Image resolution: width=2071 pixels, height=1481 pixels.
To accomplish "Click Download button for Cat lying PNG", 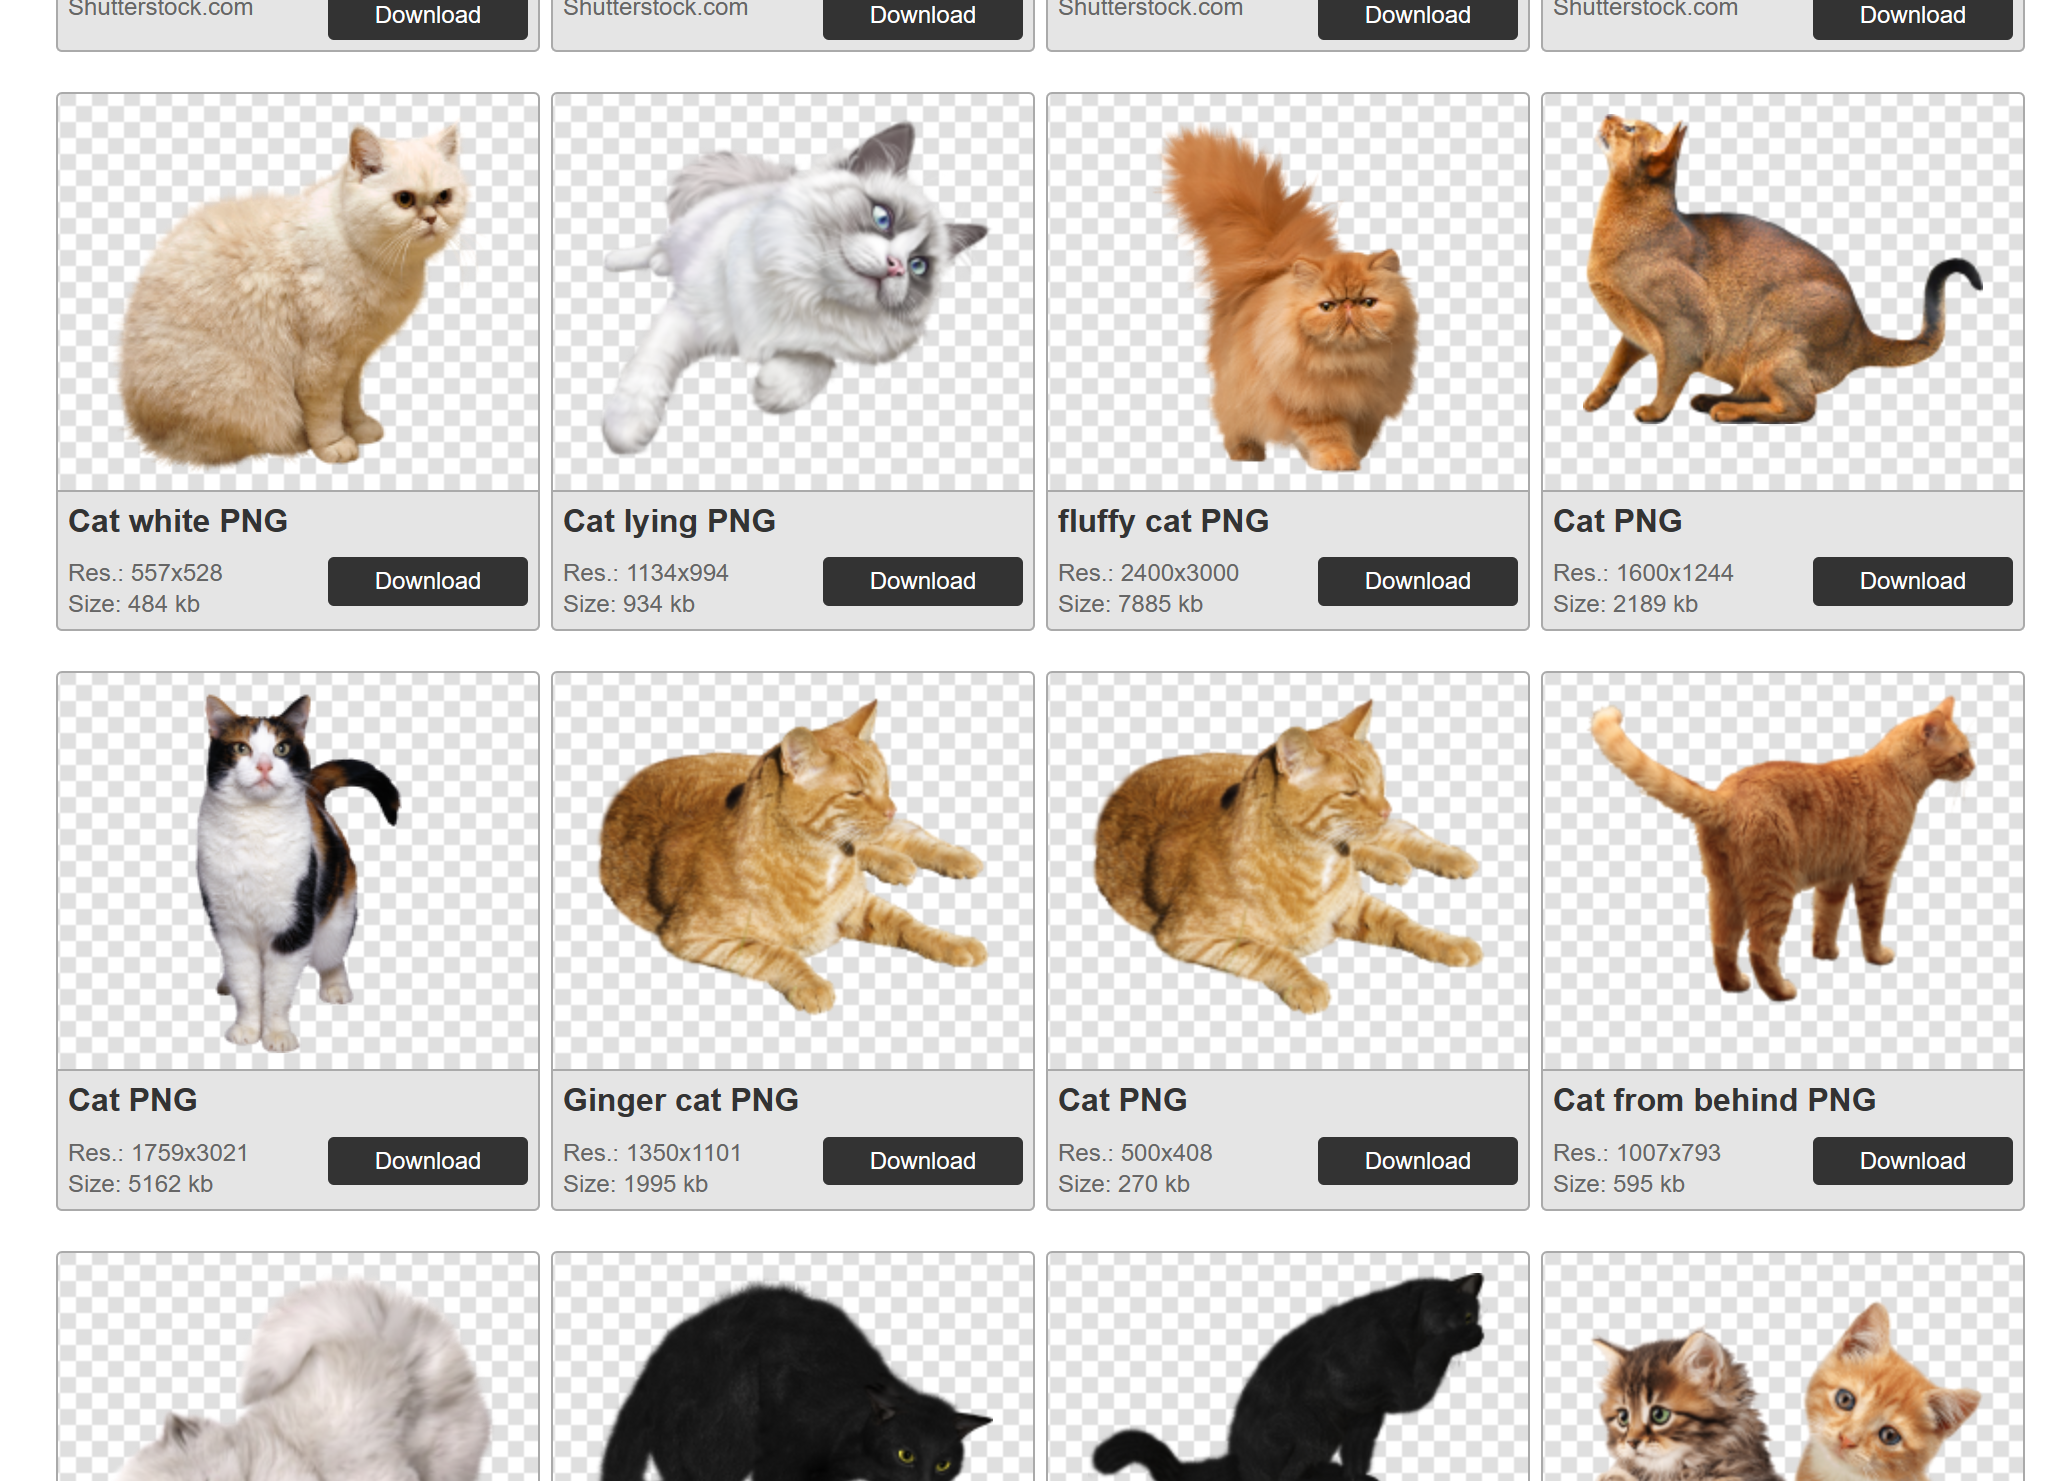I will coord(922,581).
